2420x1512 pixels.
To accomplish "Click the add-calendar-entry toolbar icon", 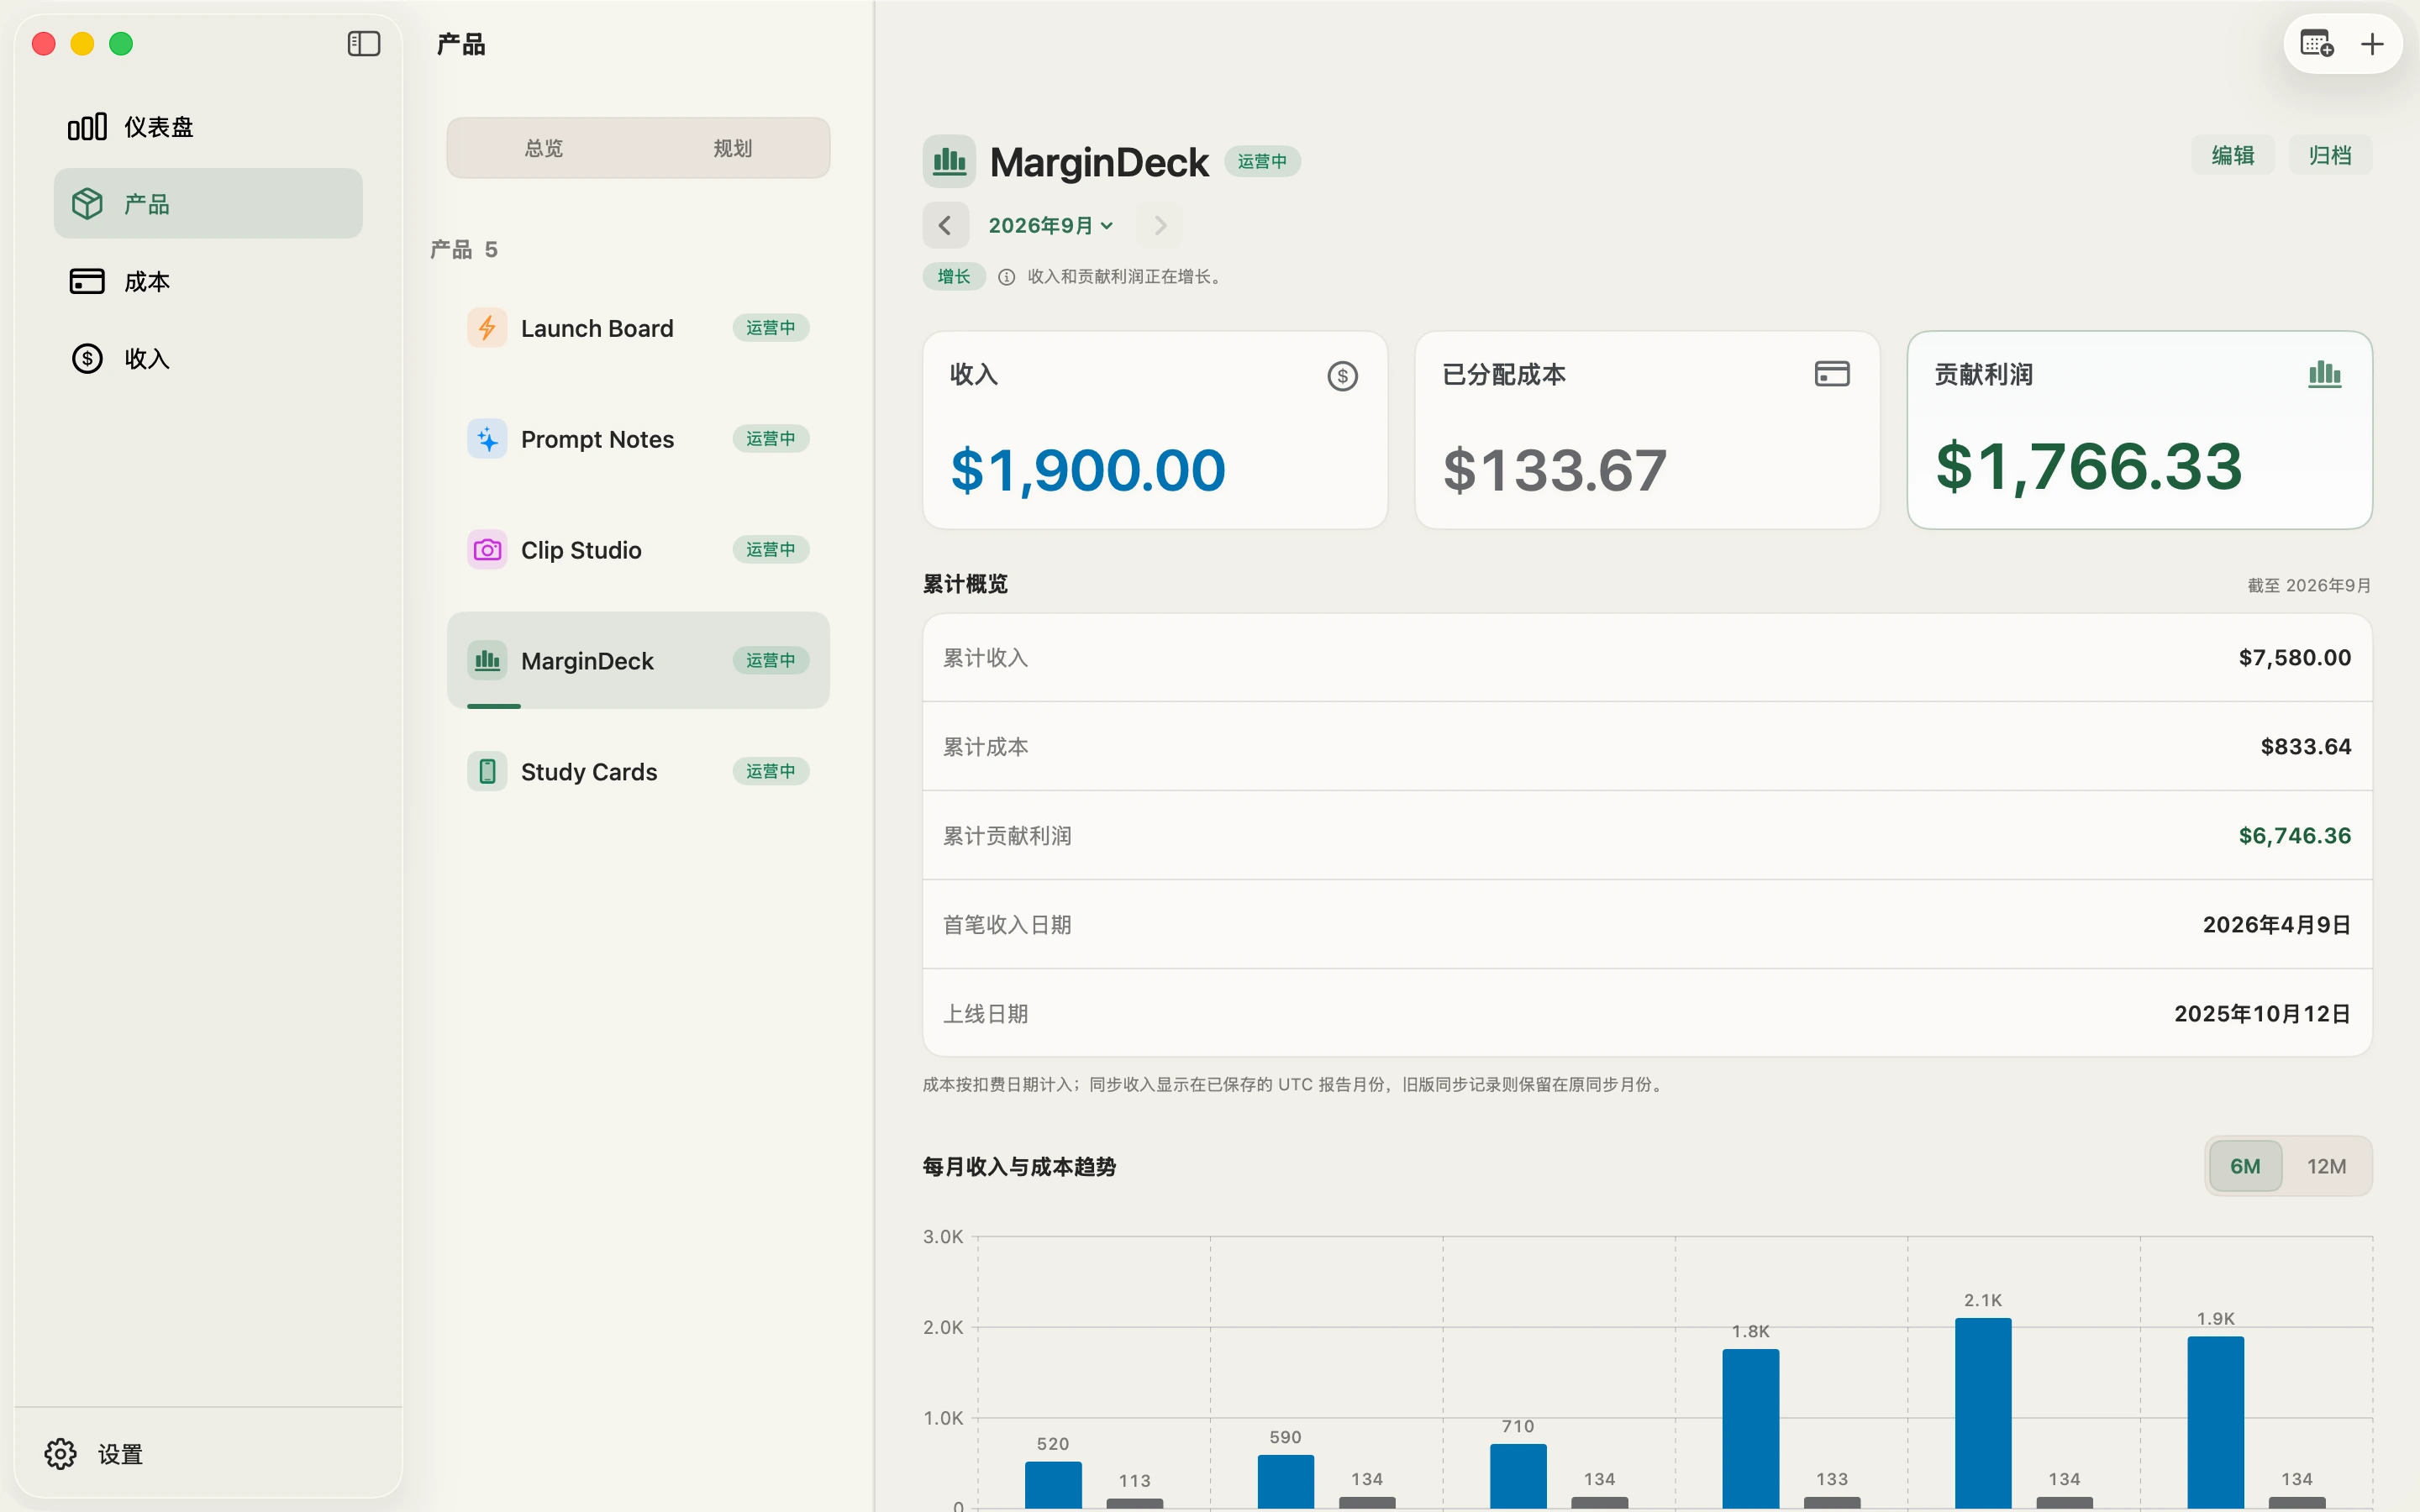I will coord(2316,44).
